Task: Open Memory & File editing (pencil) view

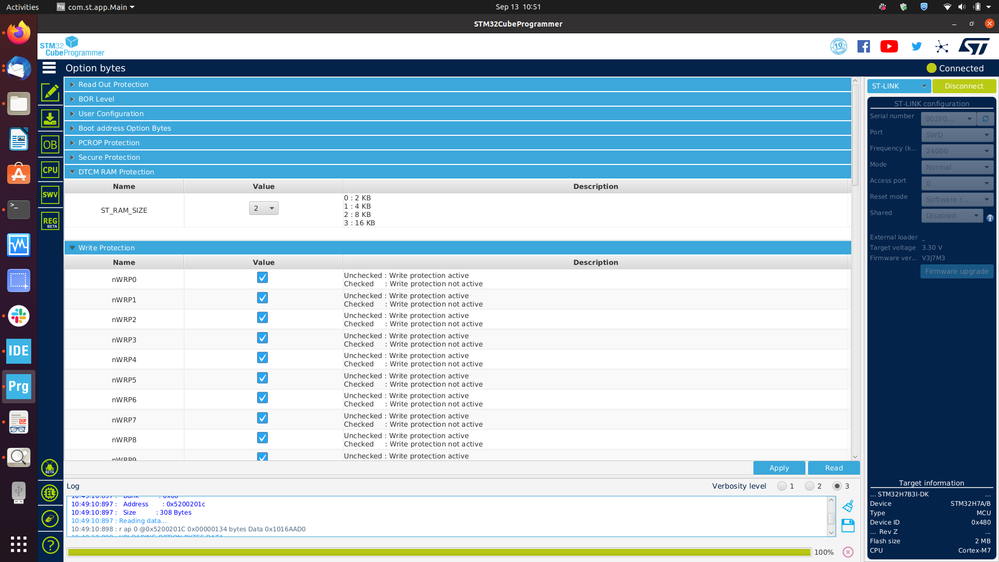Action: (50, 92)
